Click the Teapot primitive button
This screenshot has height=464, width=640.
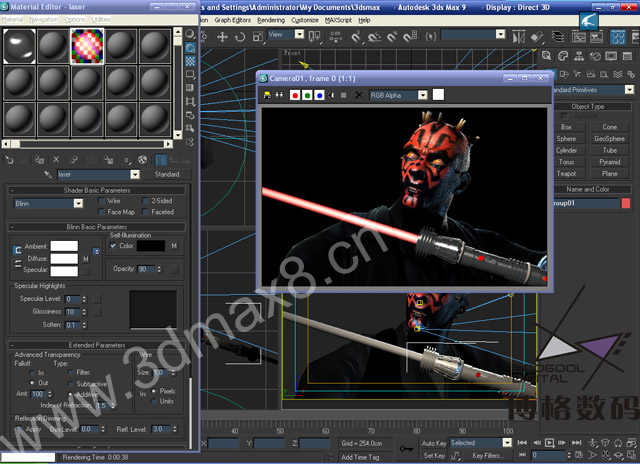click(566, 173)
